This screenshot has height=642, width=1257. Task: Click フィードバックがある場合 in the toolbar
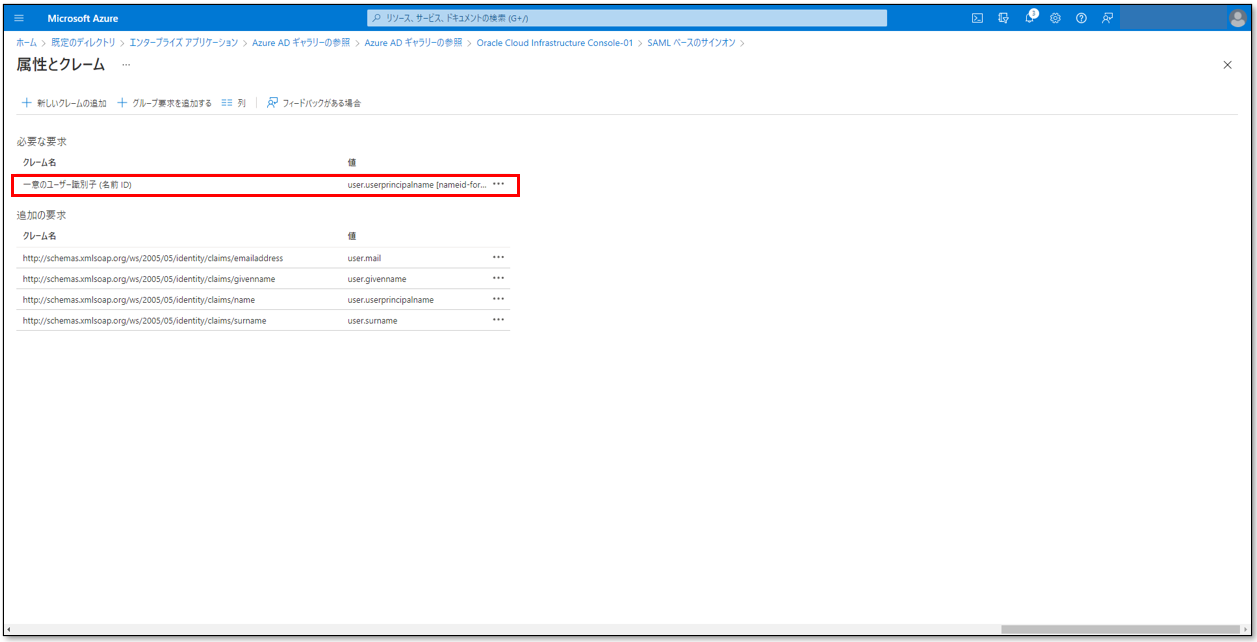(x=314, y=103)
